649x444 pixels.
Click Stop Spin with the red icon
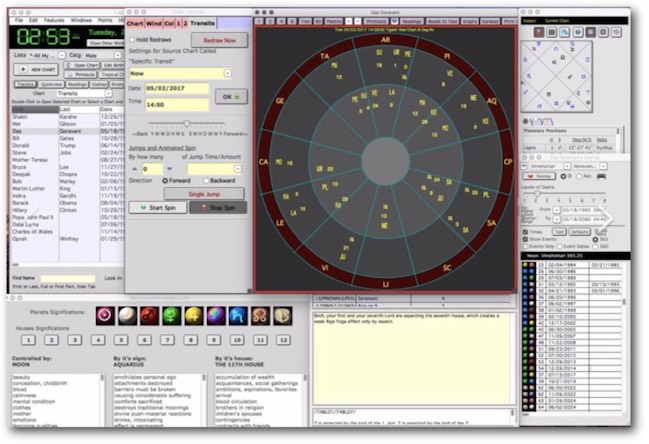click(x=215, y=208)
